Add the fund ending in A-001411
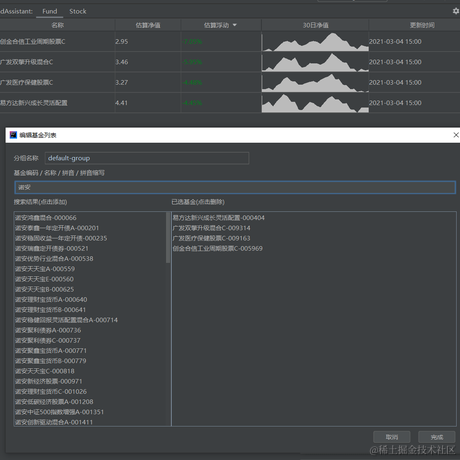Viewport: 460px width, 460px height. (x=54, y=422)
